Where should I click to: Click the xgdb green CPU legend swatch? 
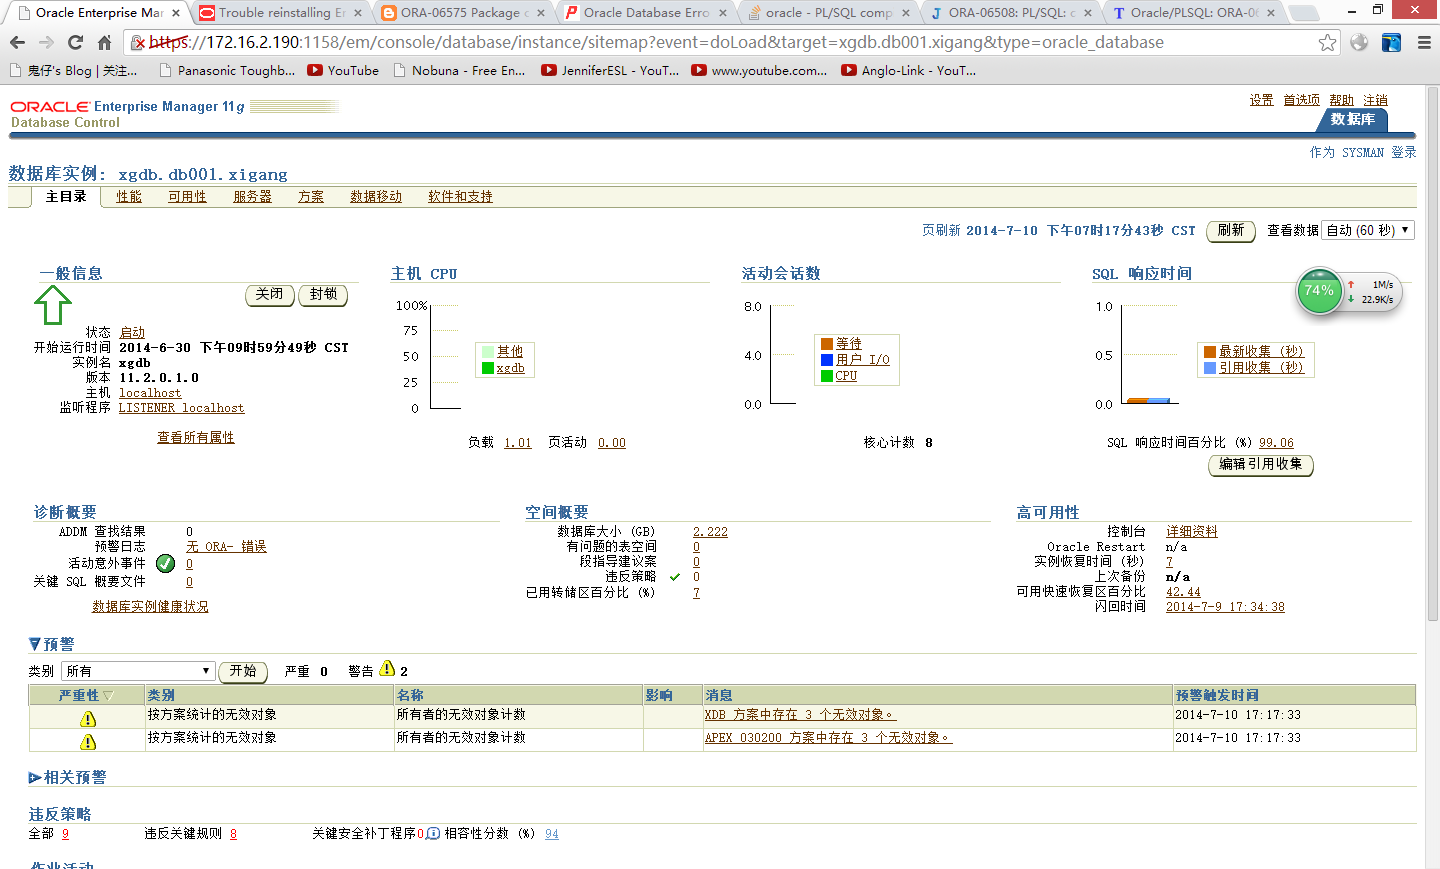[x=488, y=368]
